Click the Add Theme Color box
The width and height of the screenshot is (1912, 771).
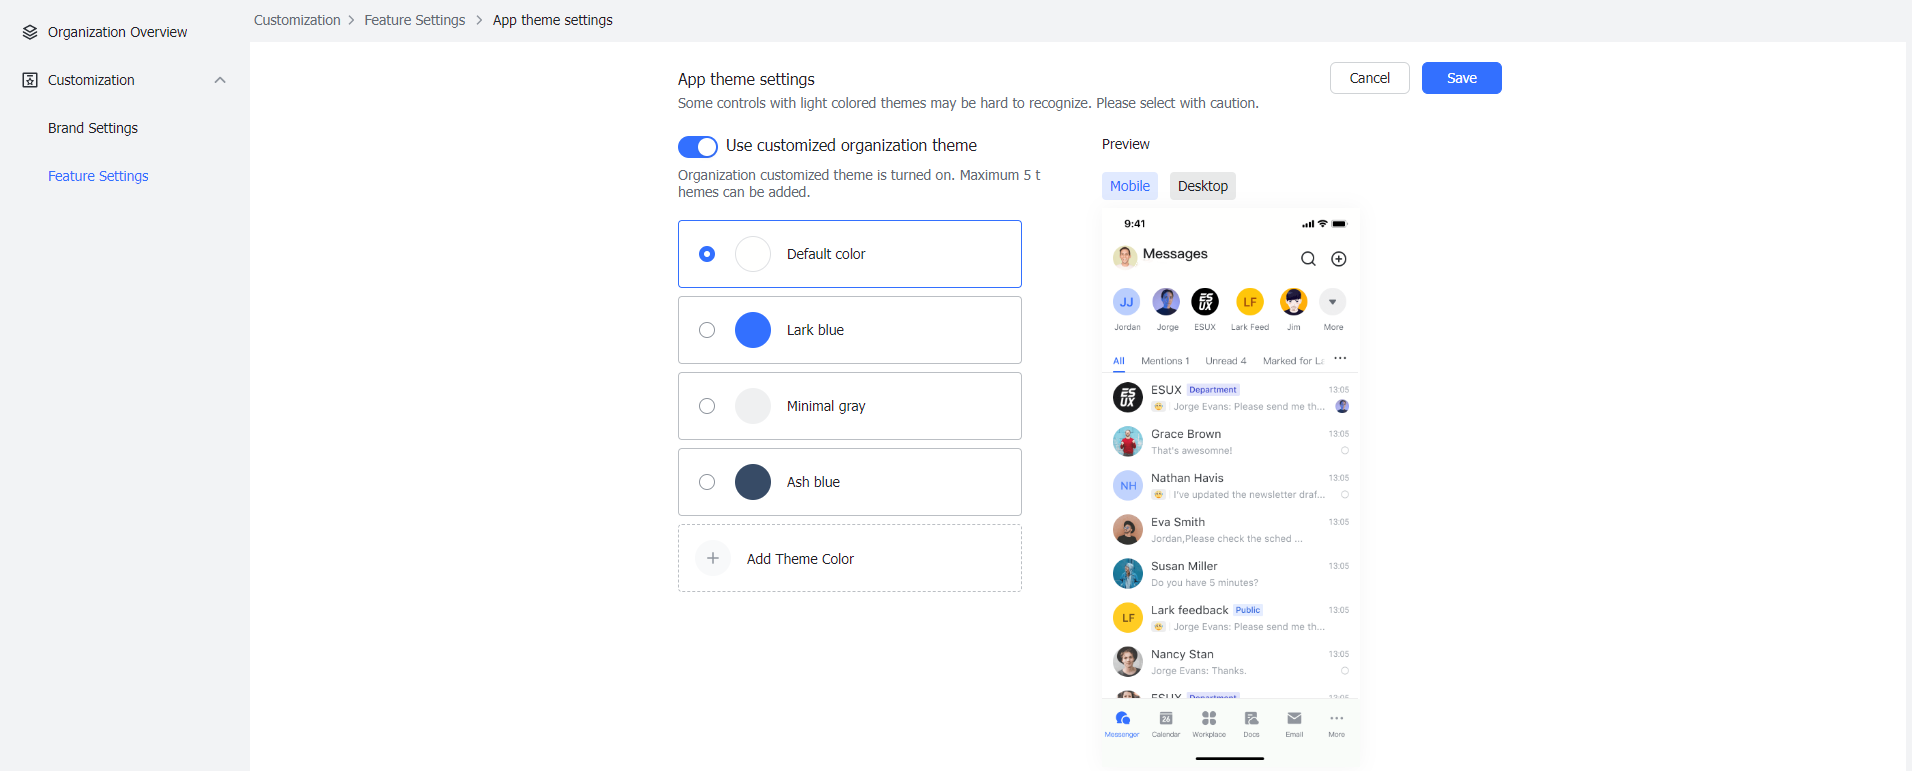tap(850, 558)
